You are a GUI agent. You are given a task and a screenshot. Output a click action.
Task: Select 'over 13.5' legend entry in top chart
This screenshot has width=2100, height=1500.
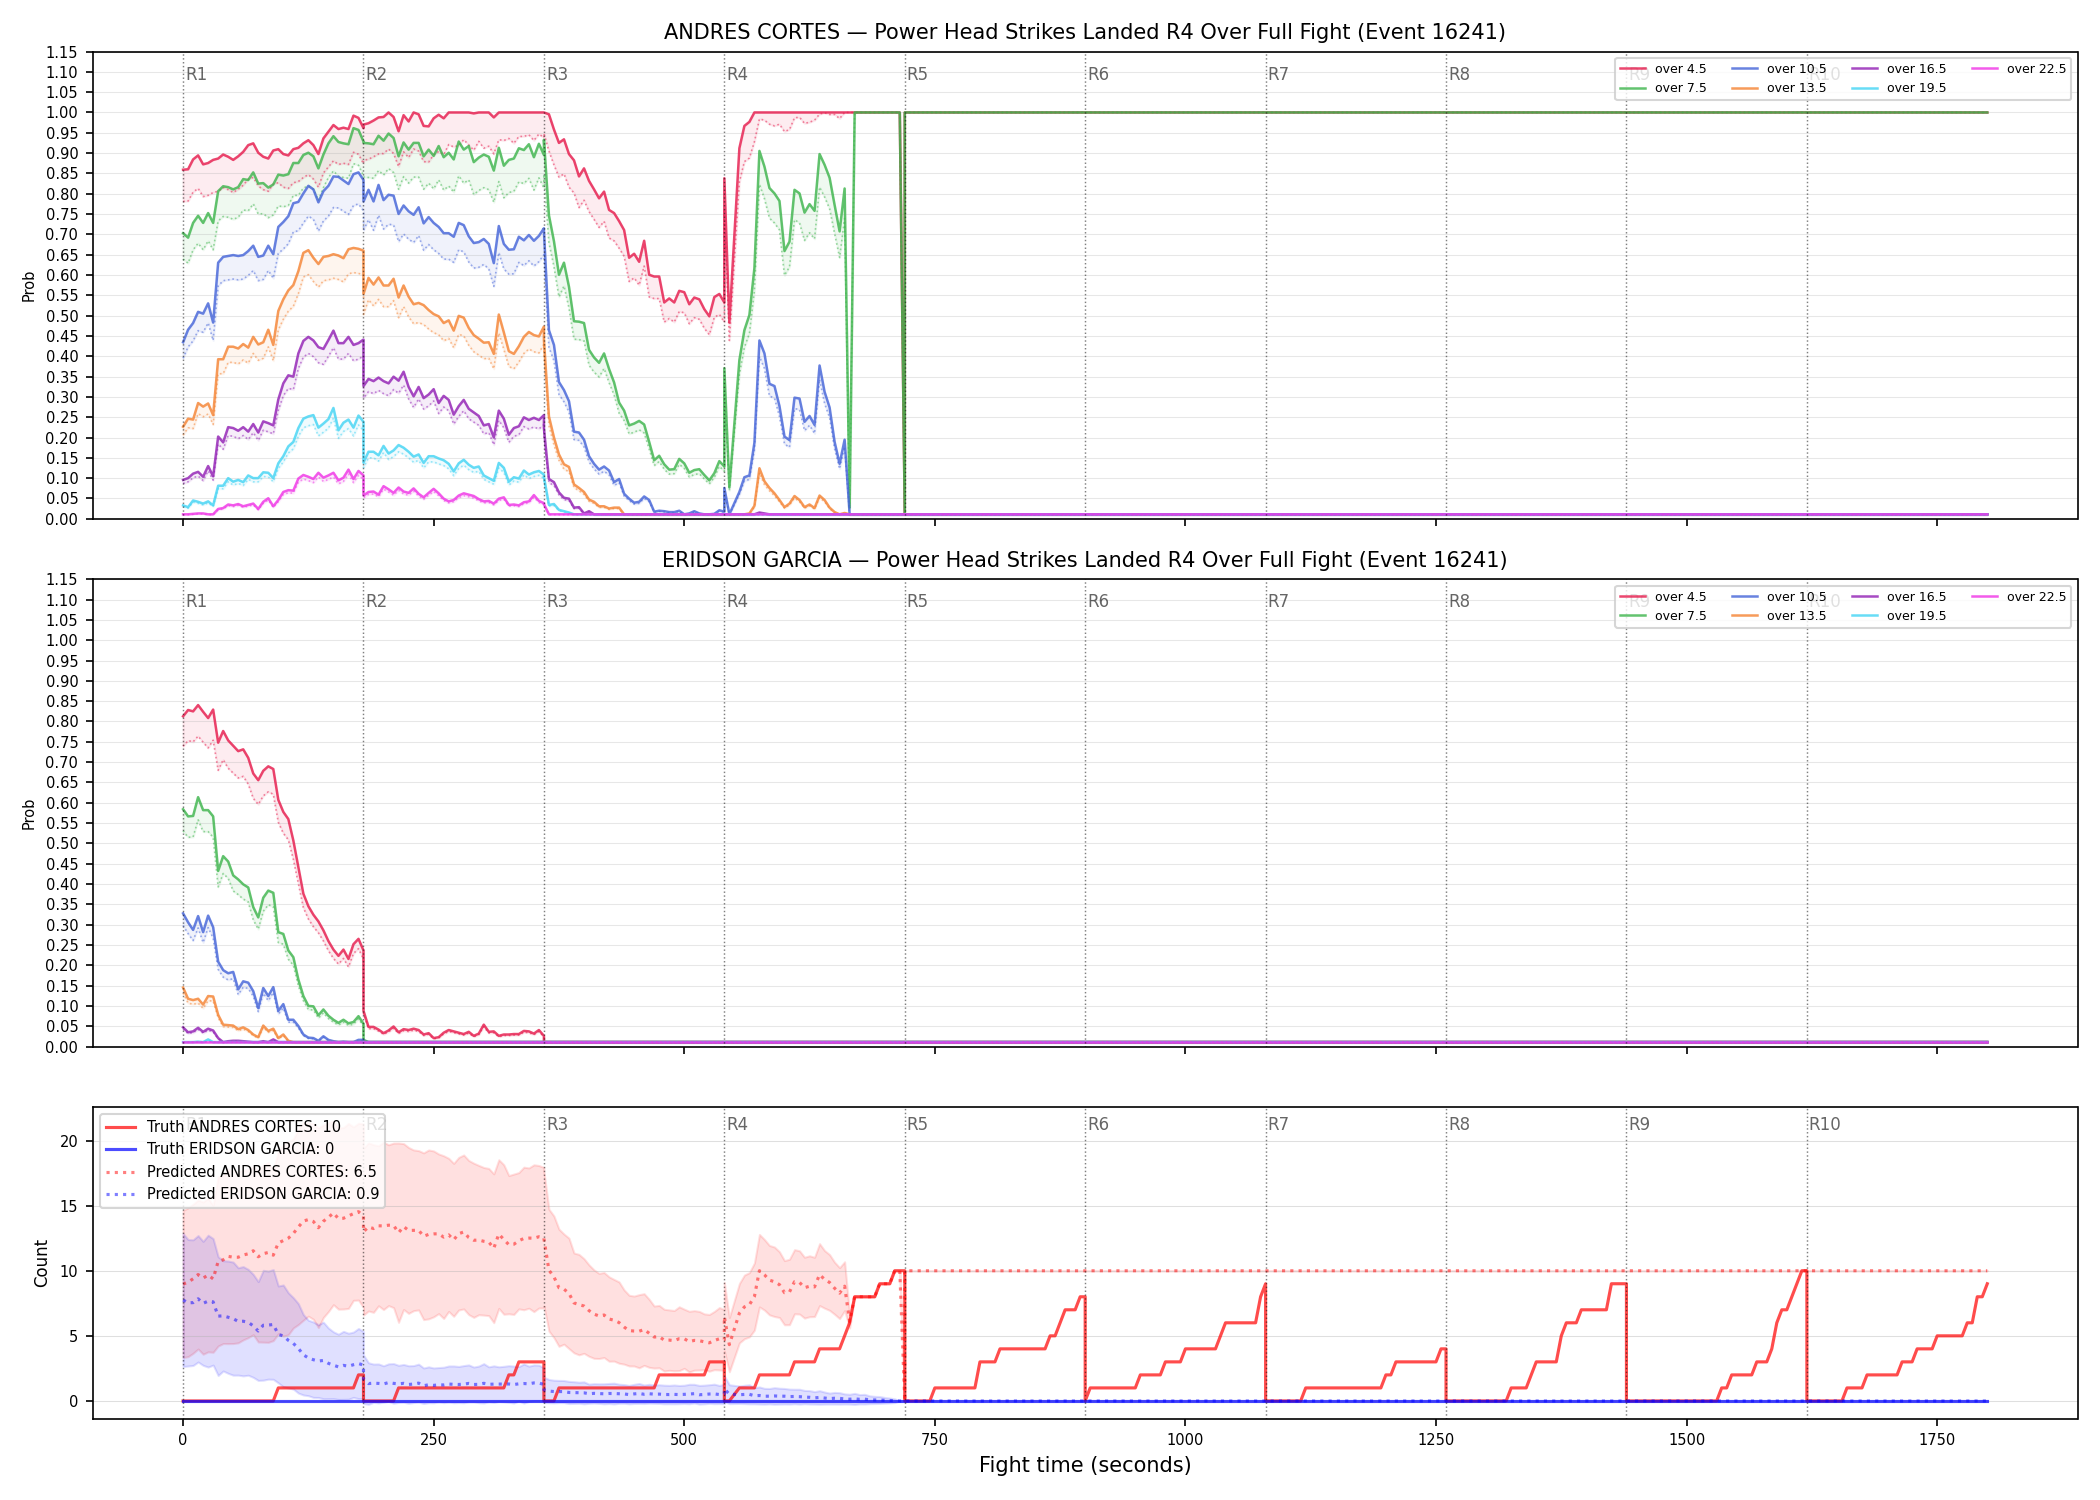pyautogui.click(x=1778, y=88)
